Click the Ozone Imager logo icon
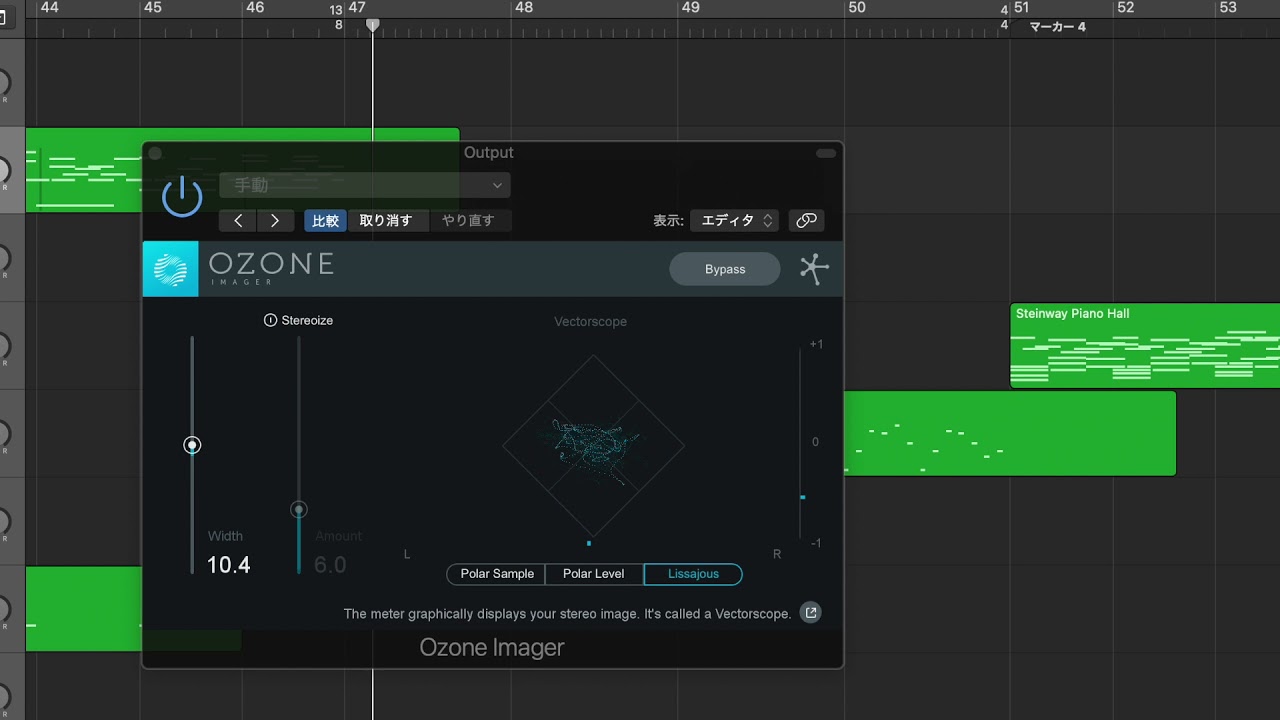 pyautogui.click(x=171, y=269)
